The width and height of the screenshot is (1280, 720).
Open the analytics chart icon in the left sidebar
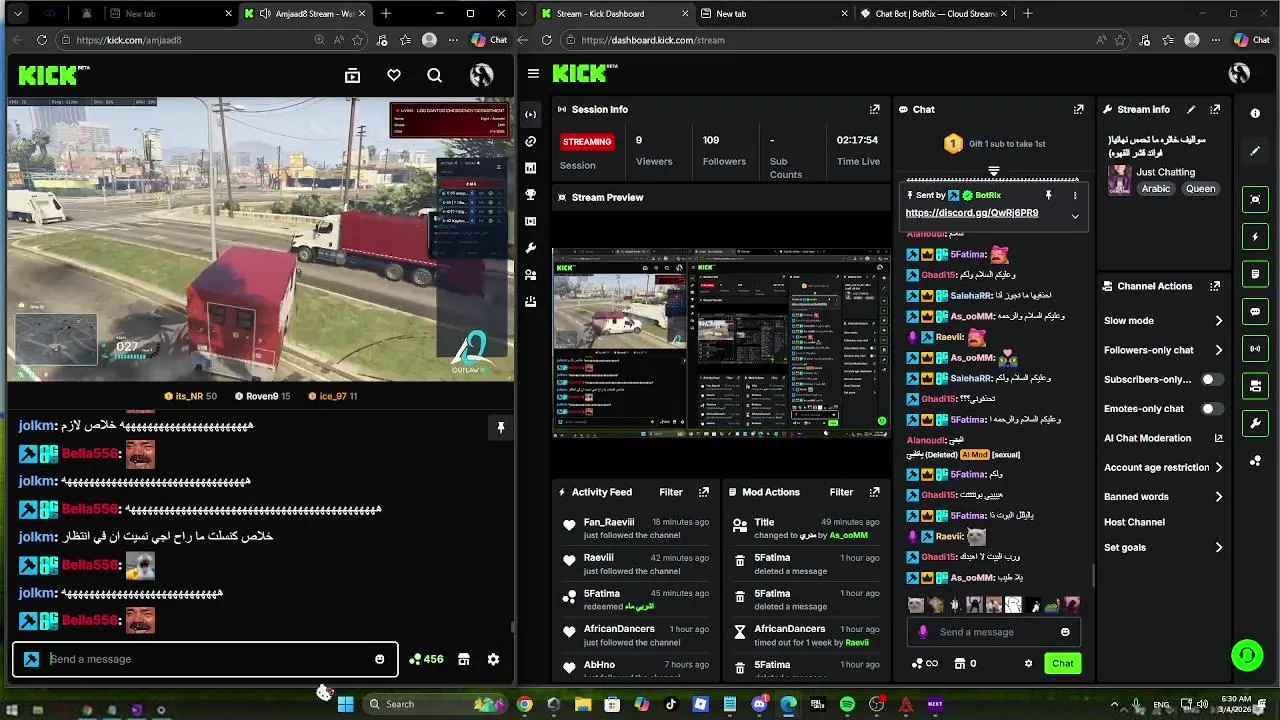tap(530, 168)
